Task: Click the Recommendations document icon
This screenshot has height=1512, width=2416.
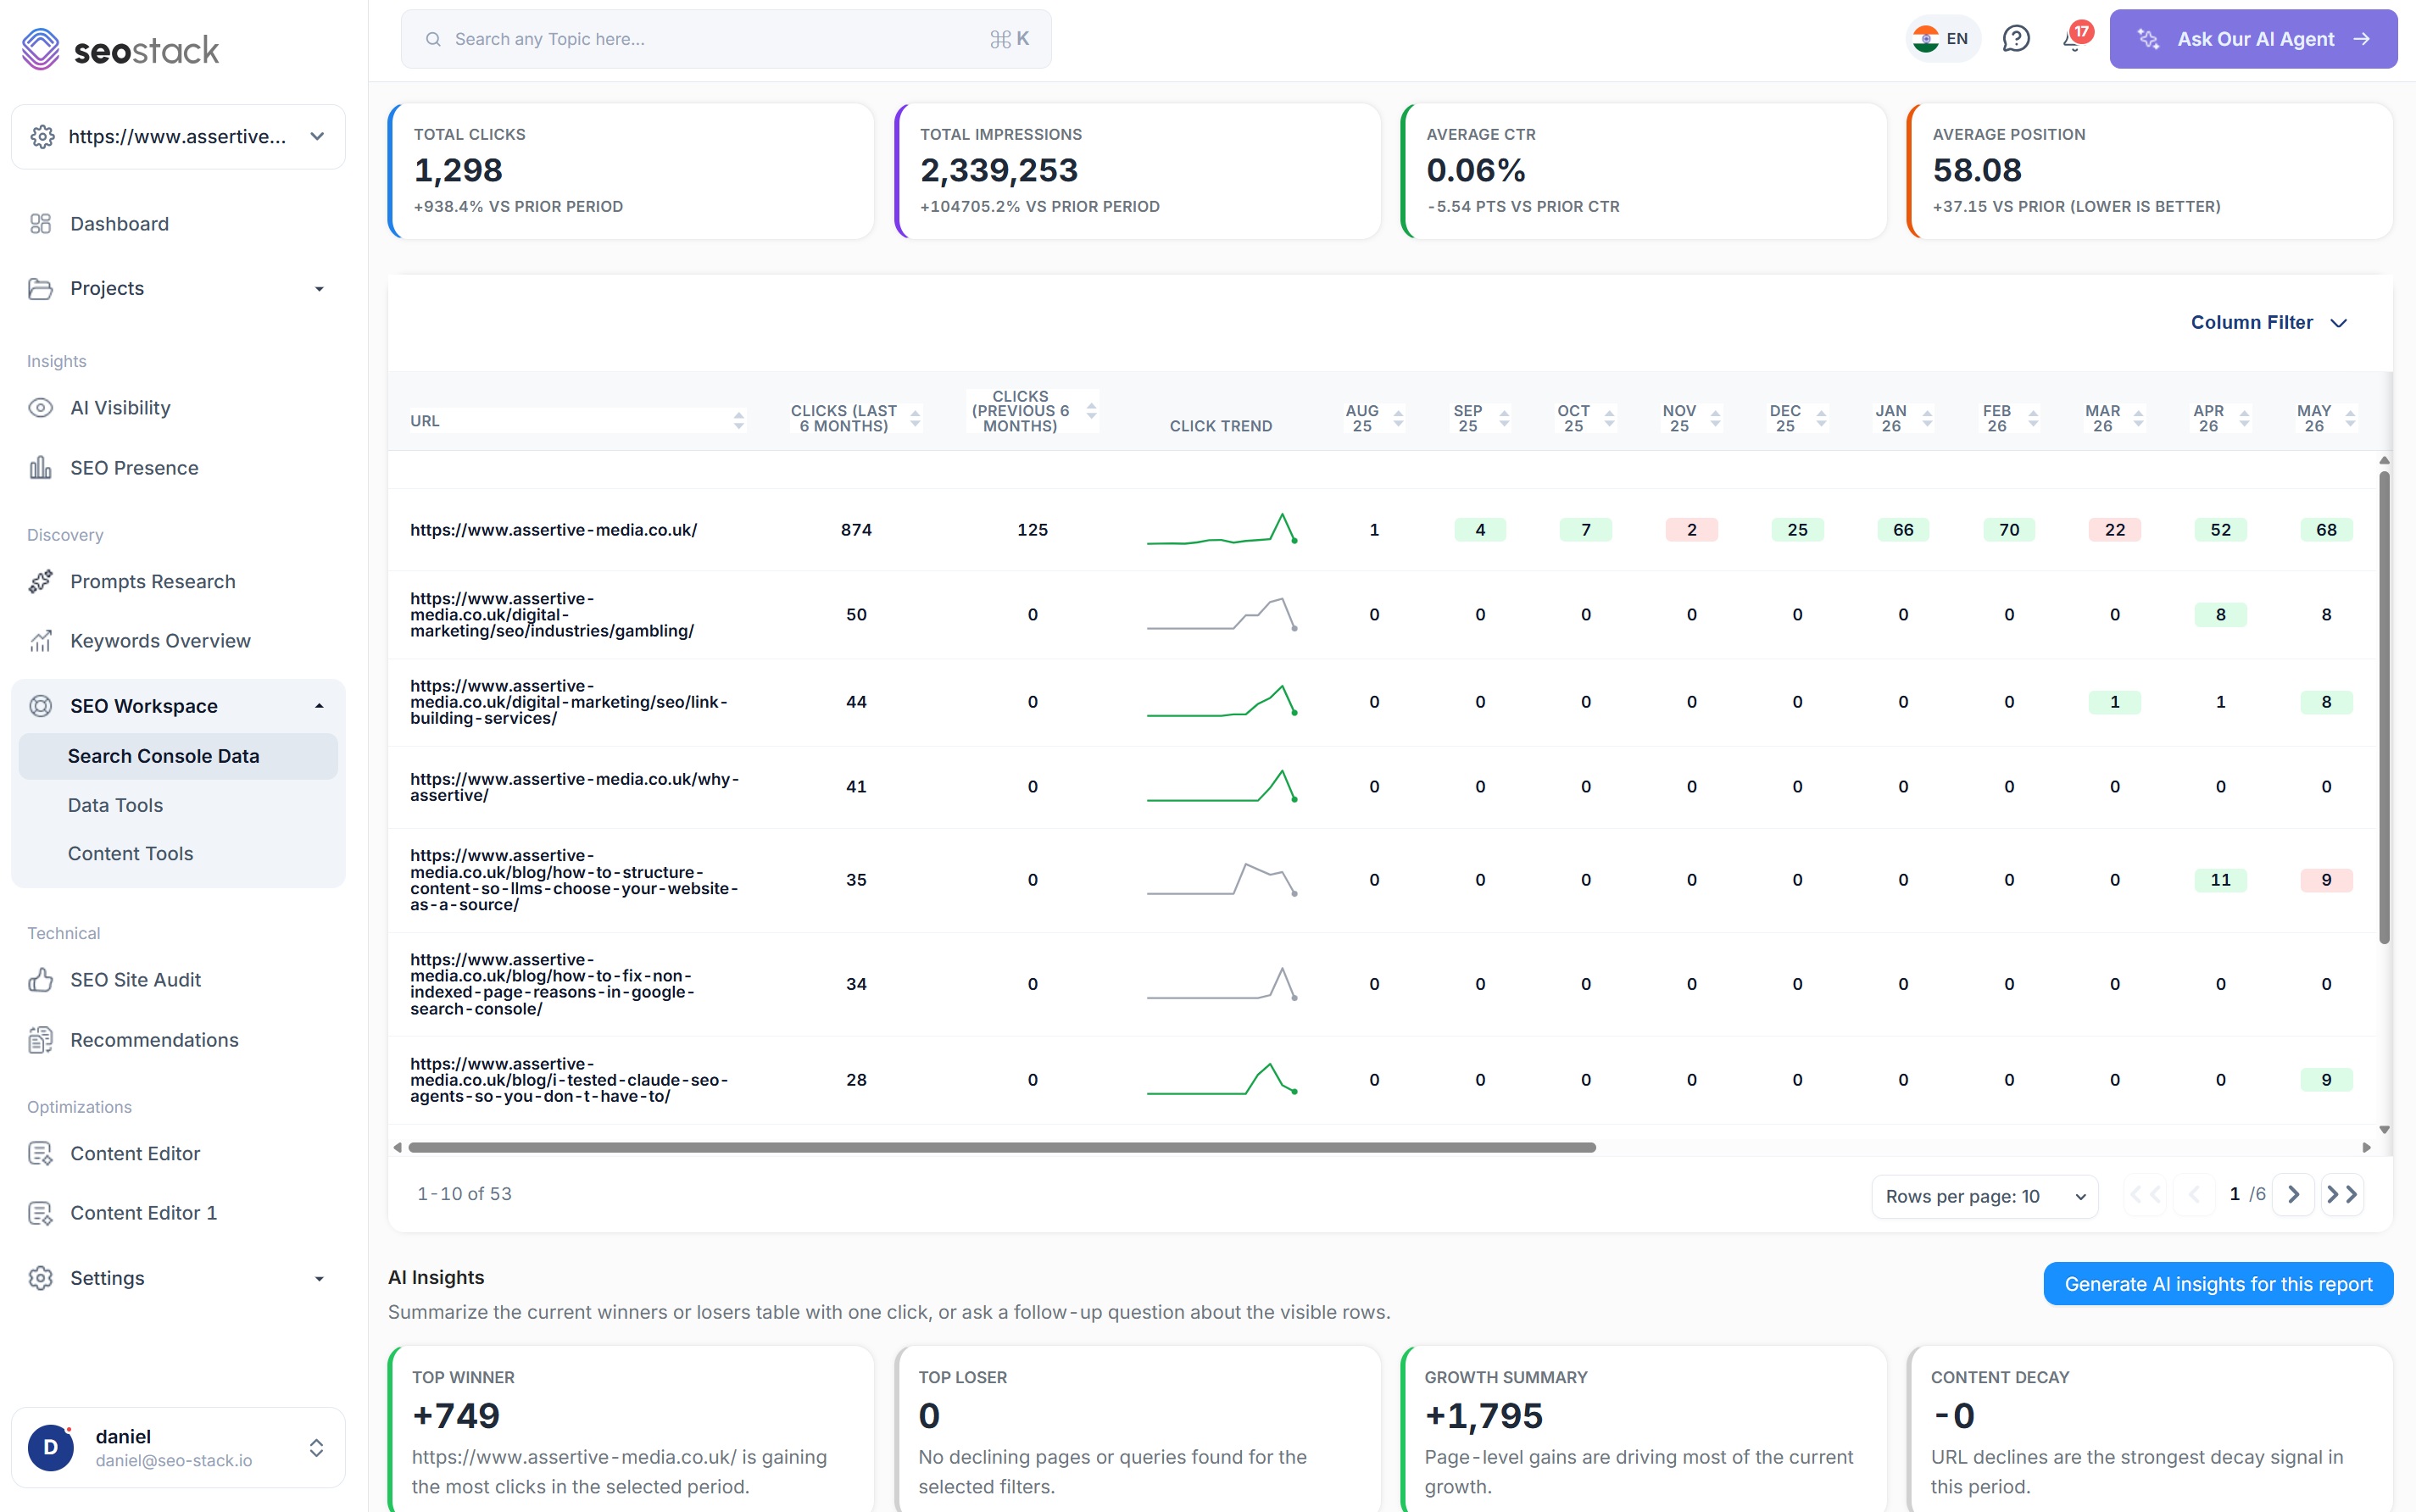Action: (40, 1040)
